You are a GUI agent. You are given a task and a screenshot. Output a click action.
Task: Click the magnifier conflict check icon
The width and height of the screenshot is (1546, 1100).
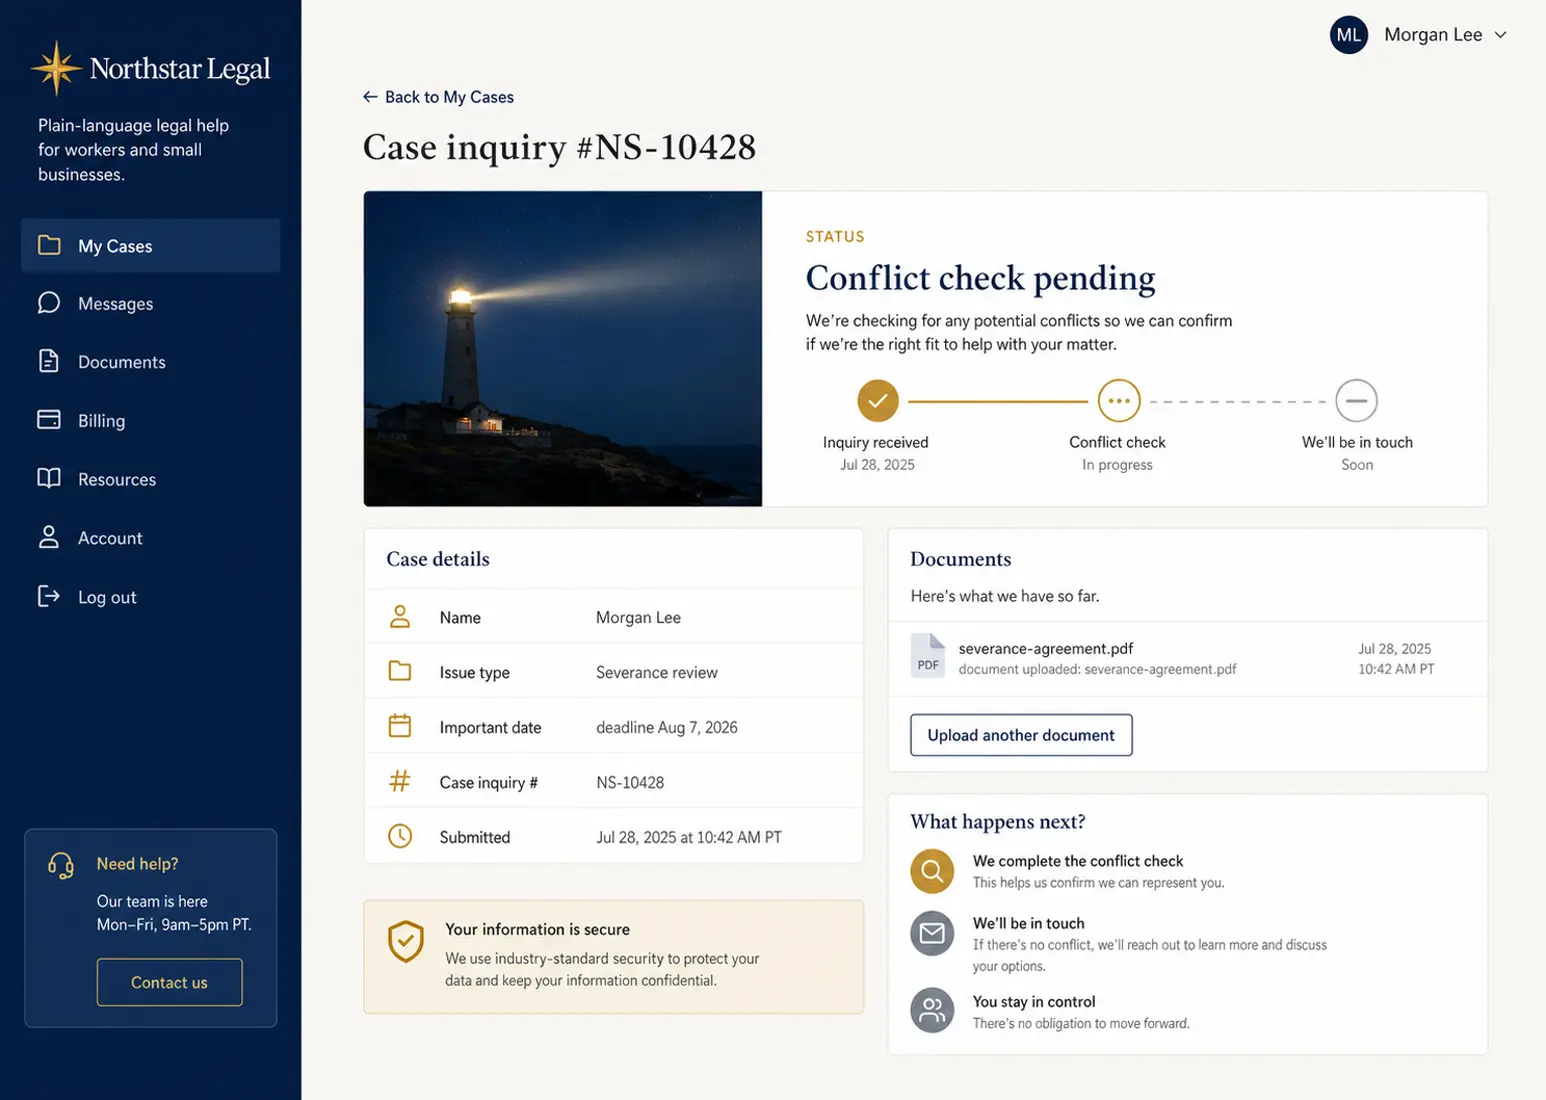pos(932,871)
